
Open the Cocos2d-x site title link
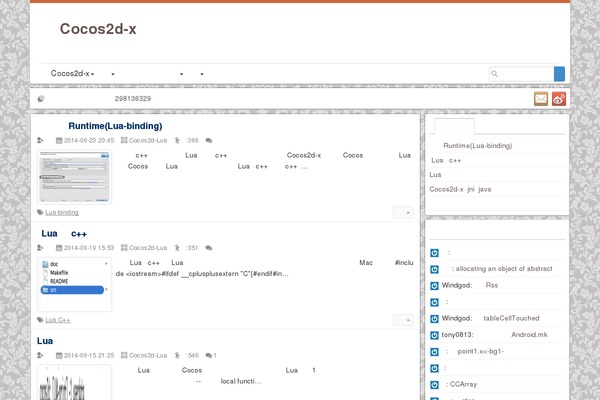tap(98, 29)
